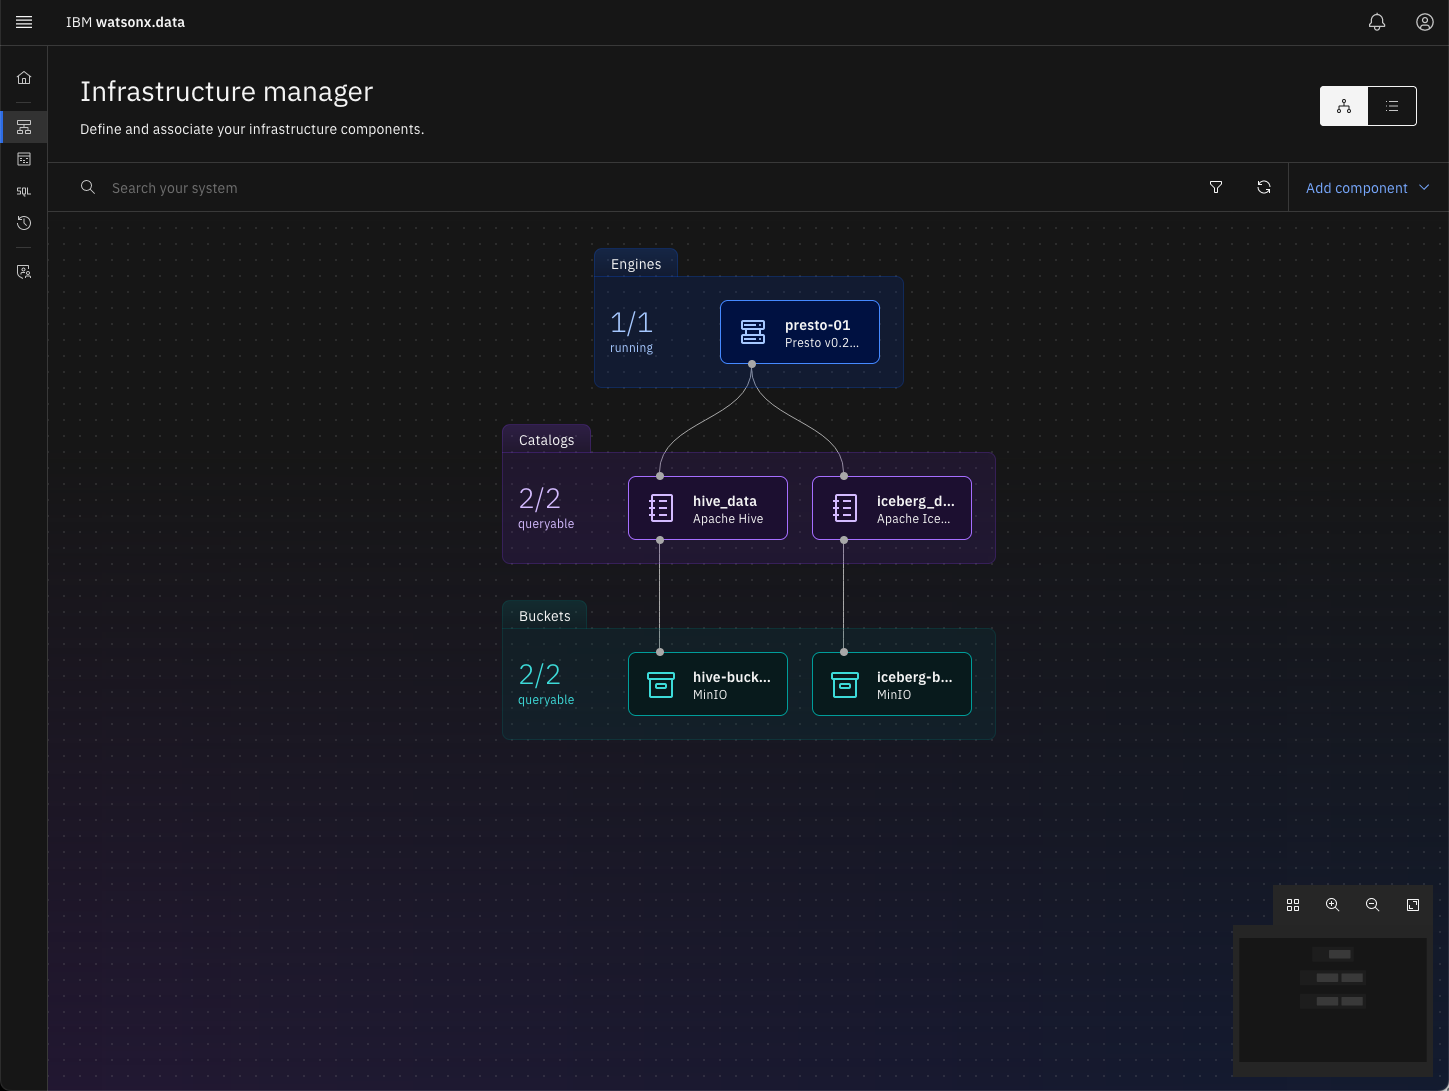The image size is (1449, 1091).
Task: Select the iceberg_d... catalog node
Action: (892, 508)
